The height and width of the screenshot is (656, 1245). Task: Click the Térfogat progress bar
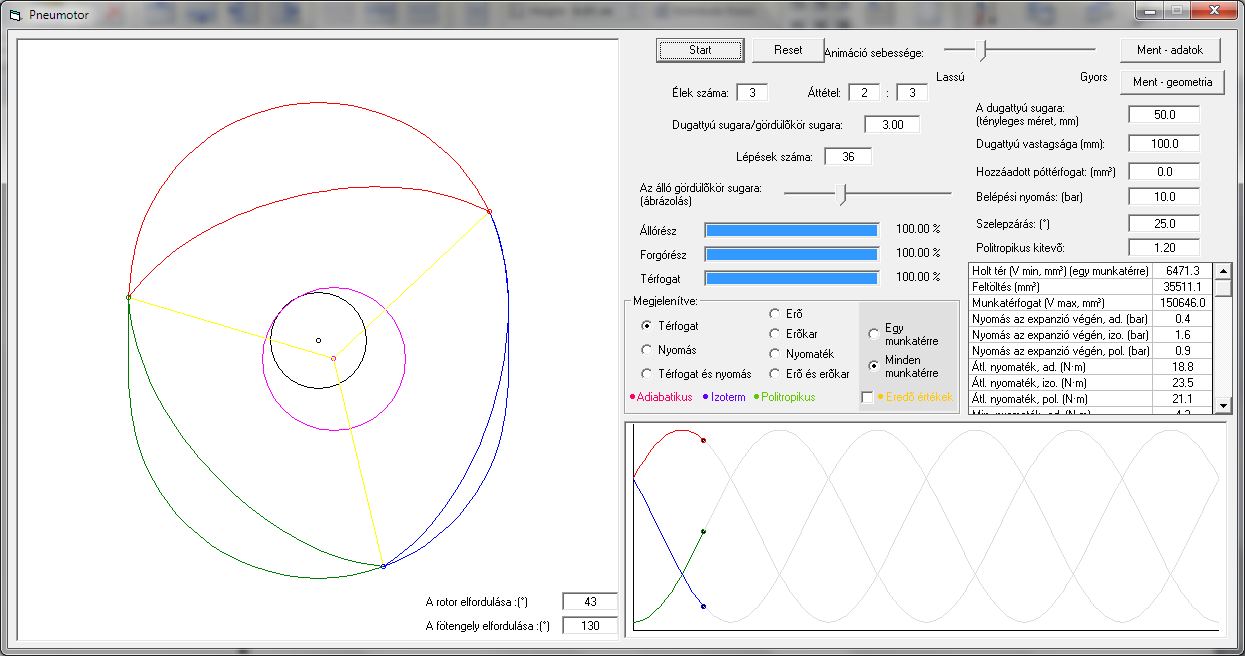coord(792,278)
